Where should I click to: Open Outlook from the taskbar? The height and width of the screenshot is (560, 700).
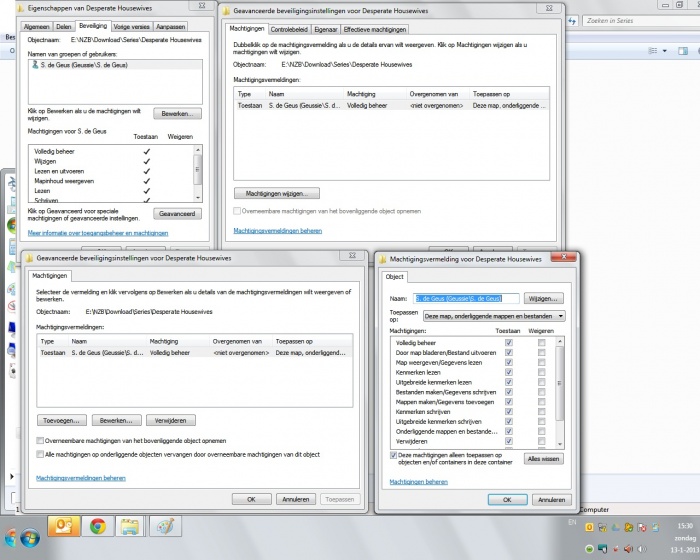64,526
